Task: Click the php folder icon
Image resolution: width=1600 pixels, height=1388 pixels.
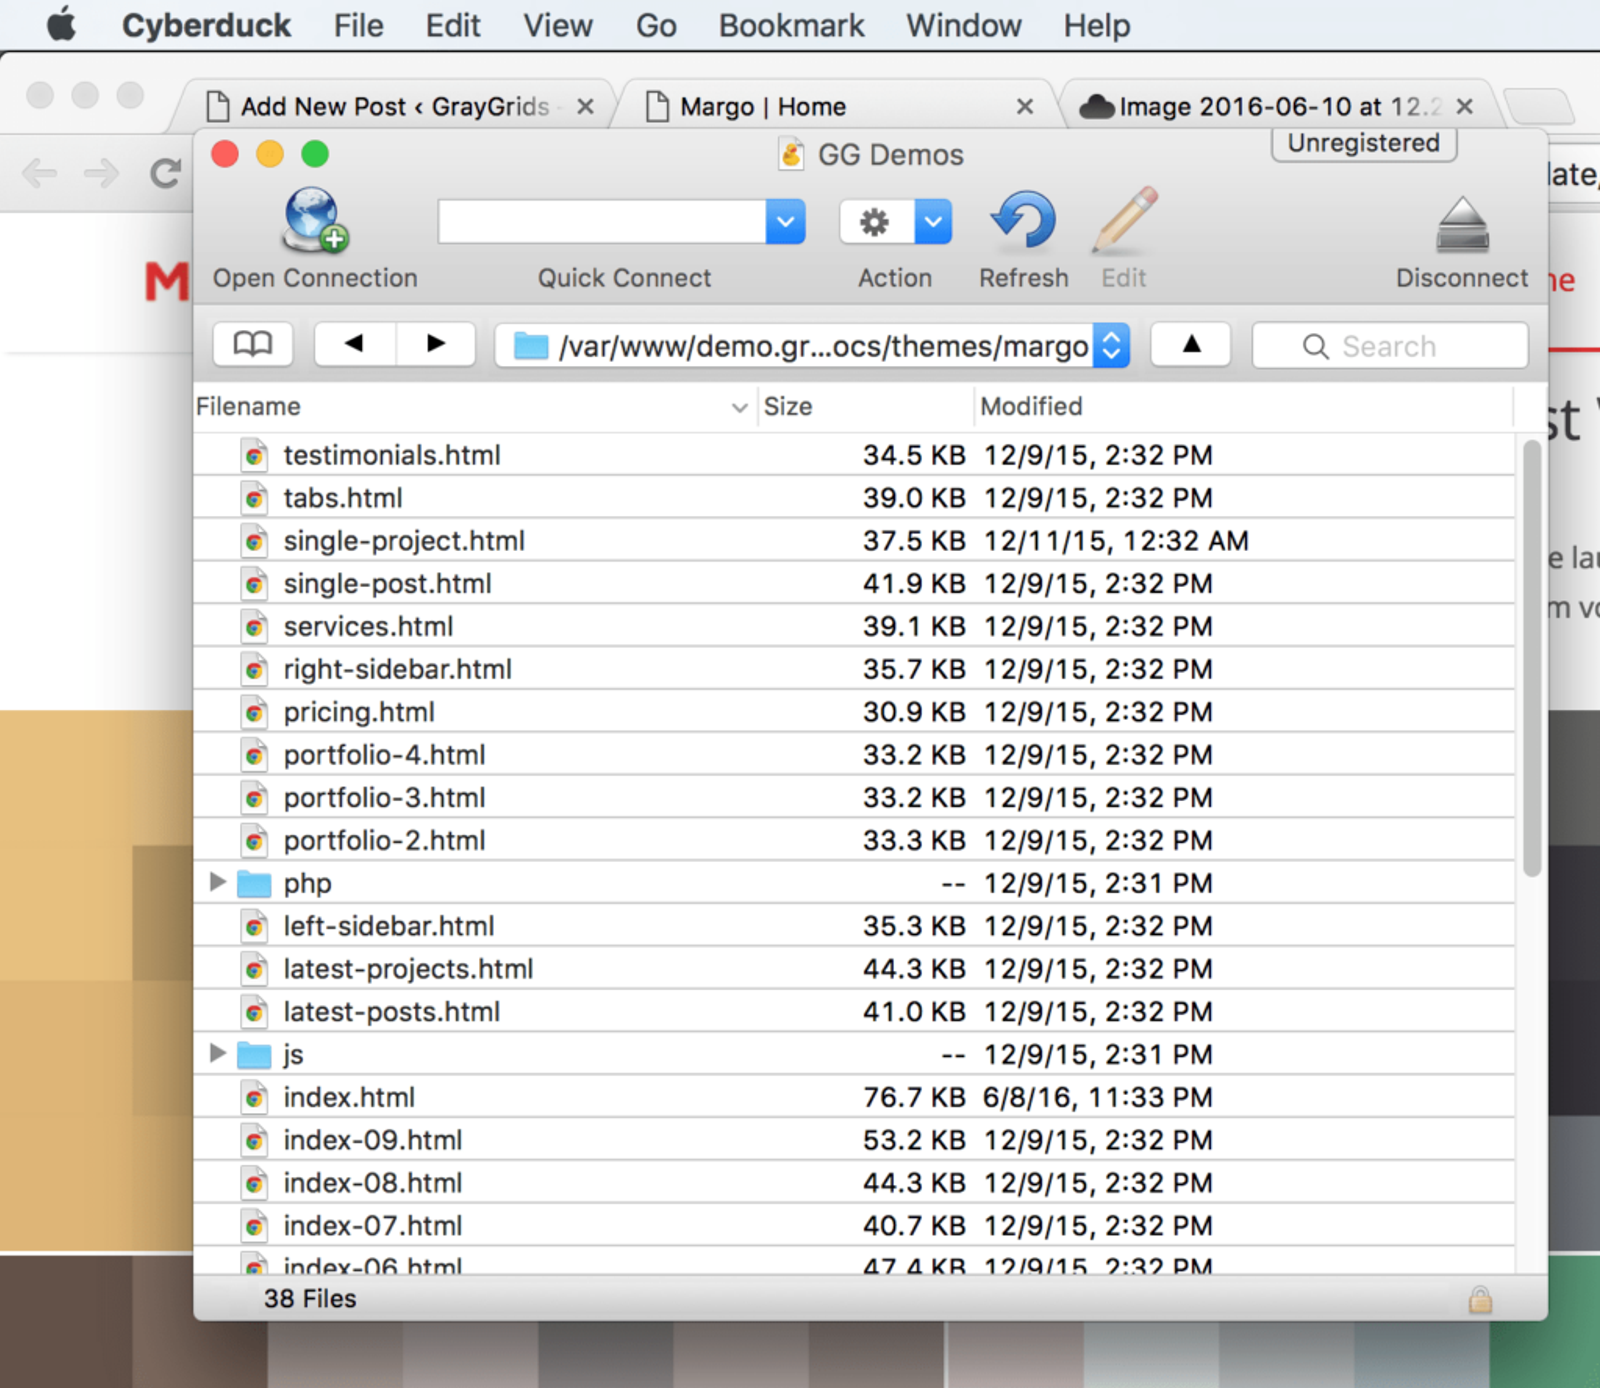Action: coord(254,884)
